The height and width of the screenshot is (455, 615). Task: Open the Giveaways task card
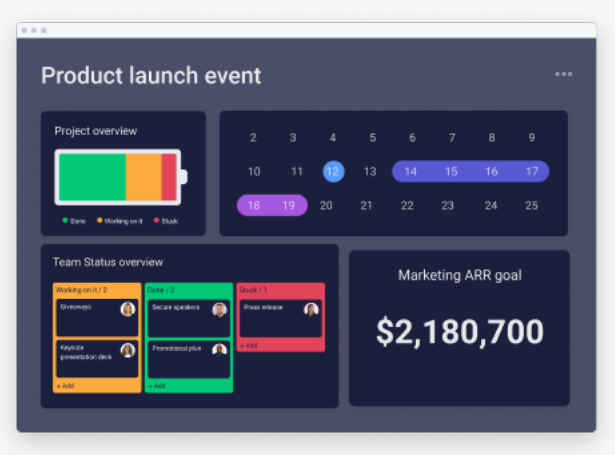pyautogui.click(x=97, y=317)
